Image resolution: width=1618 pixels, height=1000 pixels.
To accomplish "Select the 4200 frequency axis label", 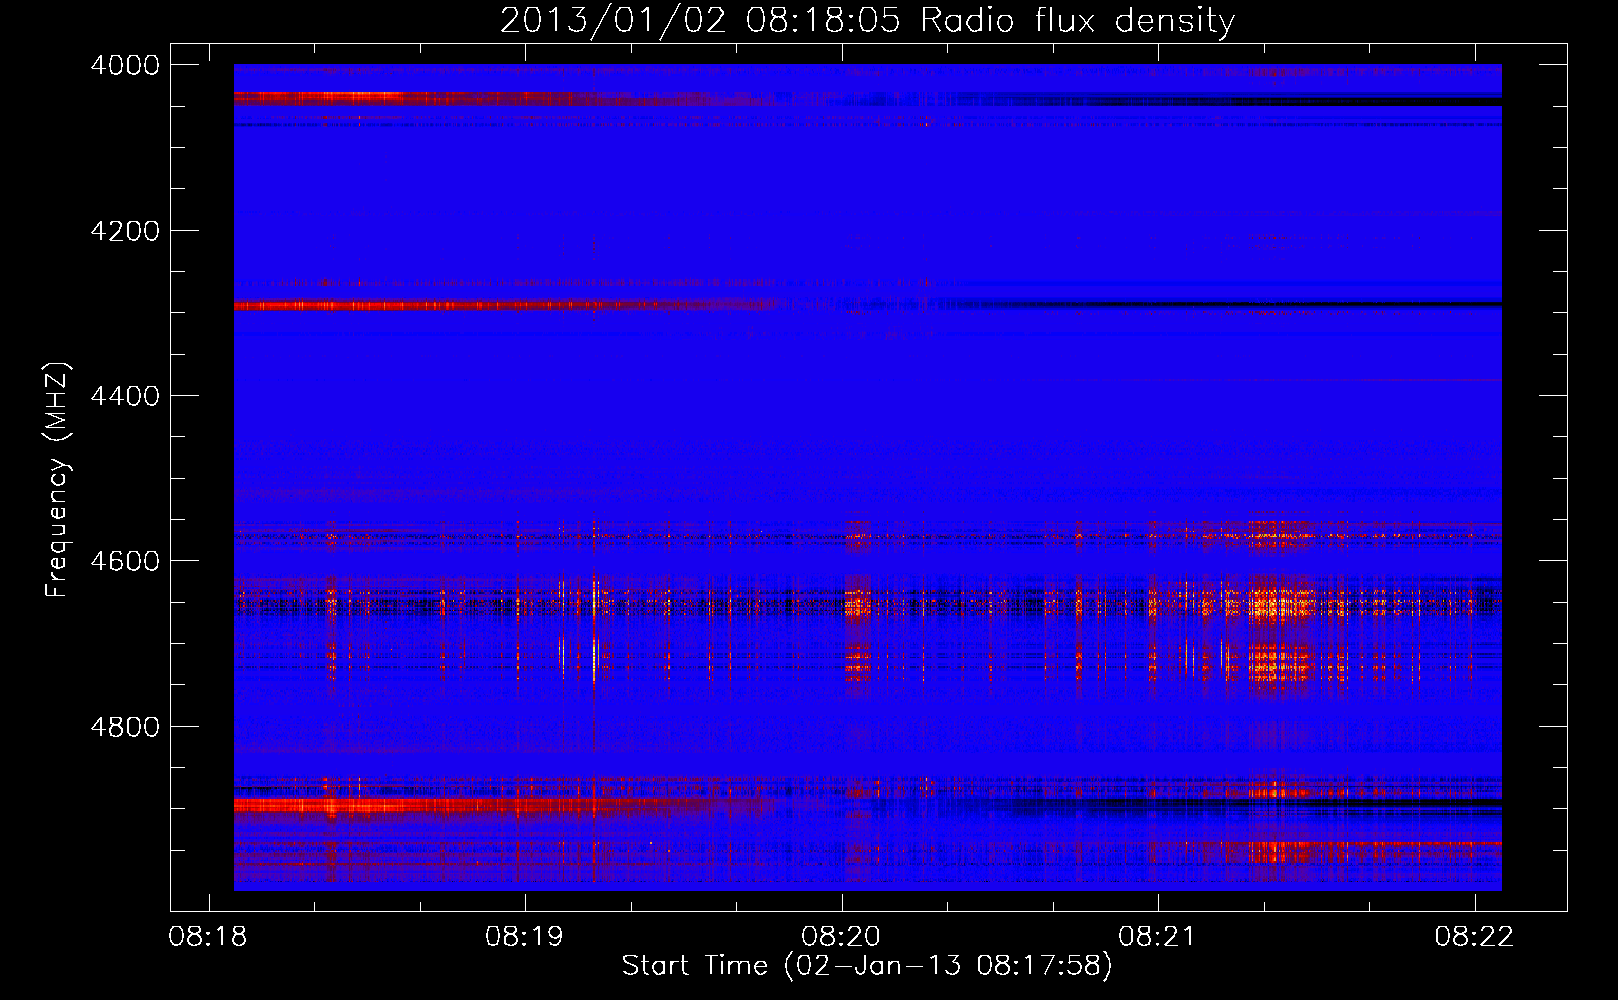I will [125, 231].
